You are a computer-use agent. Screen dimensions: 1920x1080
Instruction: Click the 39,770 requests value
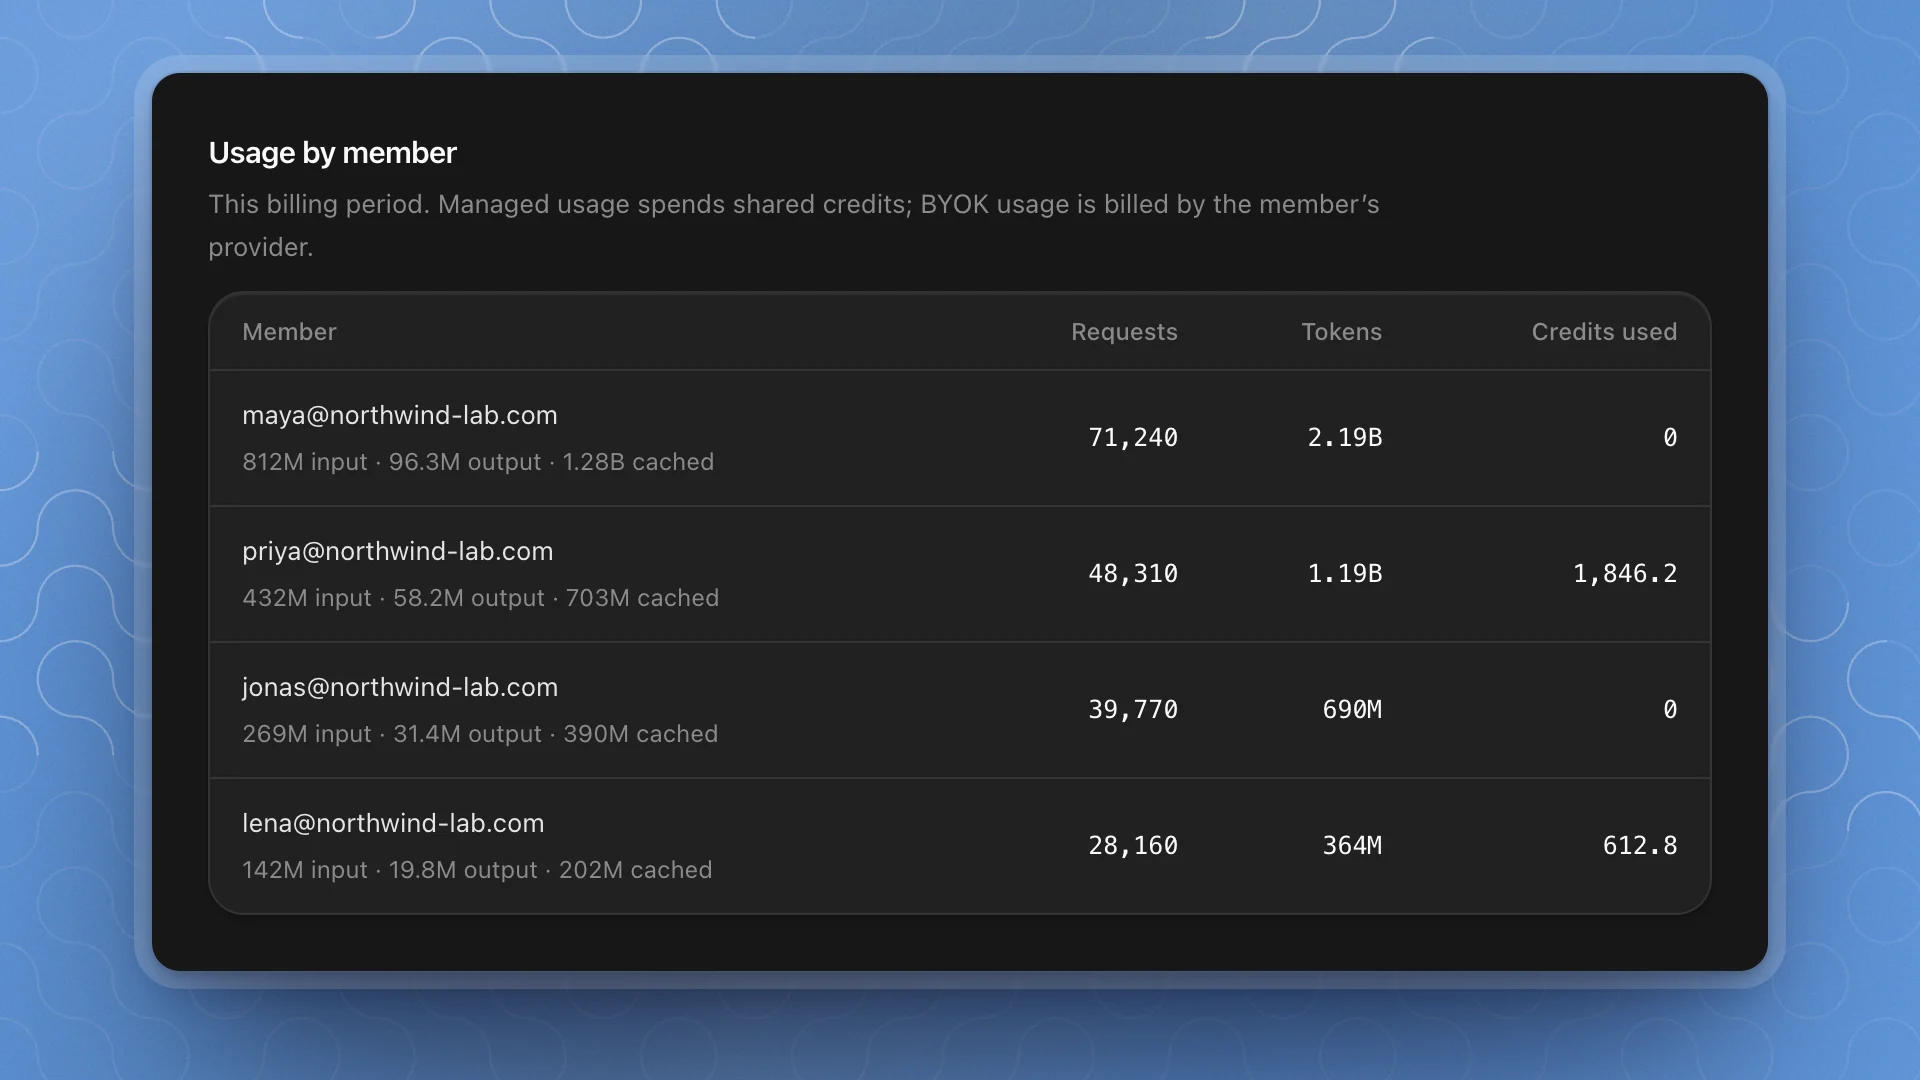pos(1133,710)
